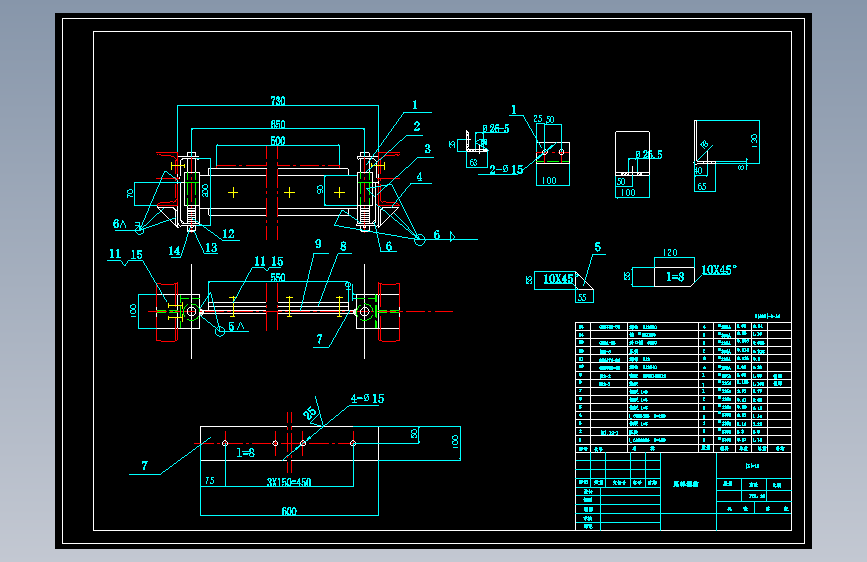Viewport: 867px width, 562px height.
Task: Select part callout number 13
Action: [x=211, y=248]
